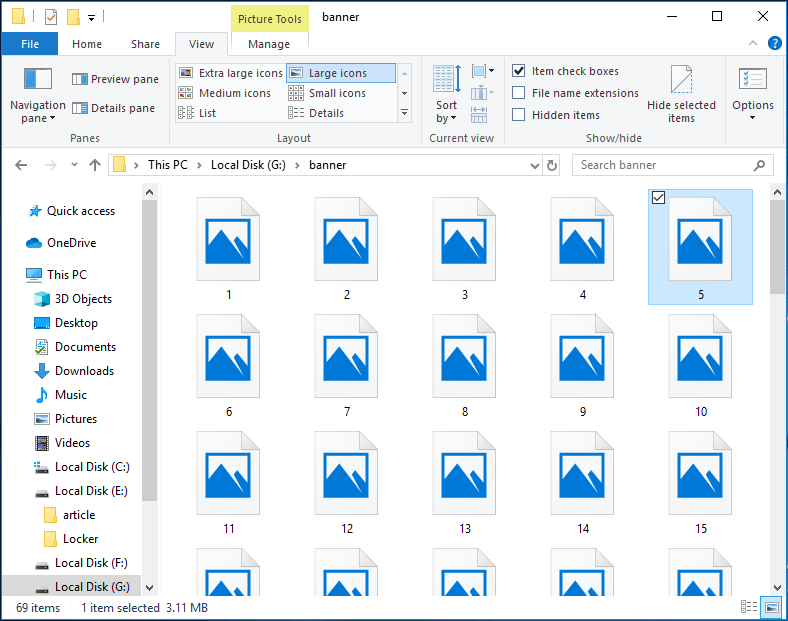
Task: Enable Hidden items checkbox
Action: (x=519, y=115)
